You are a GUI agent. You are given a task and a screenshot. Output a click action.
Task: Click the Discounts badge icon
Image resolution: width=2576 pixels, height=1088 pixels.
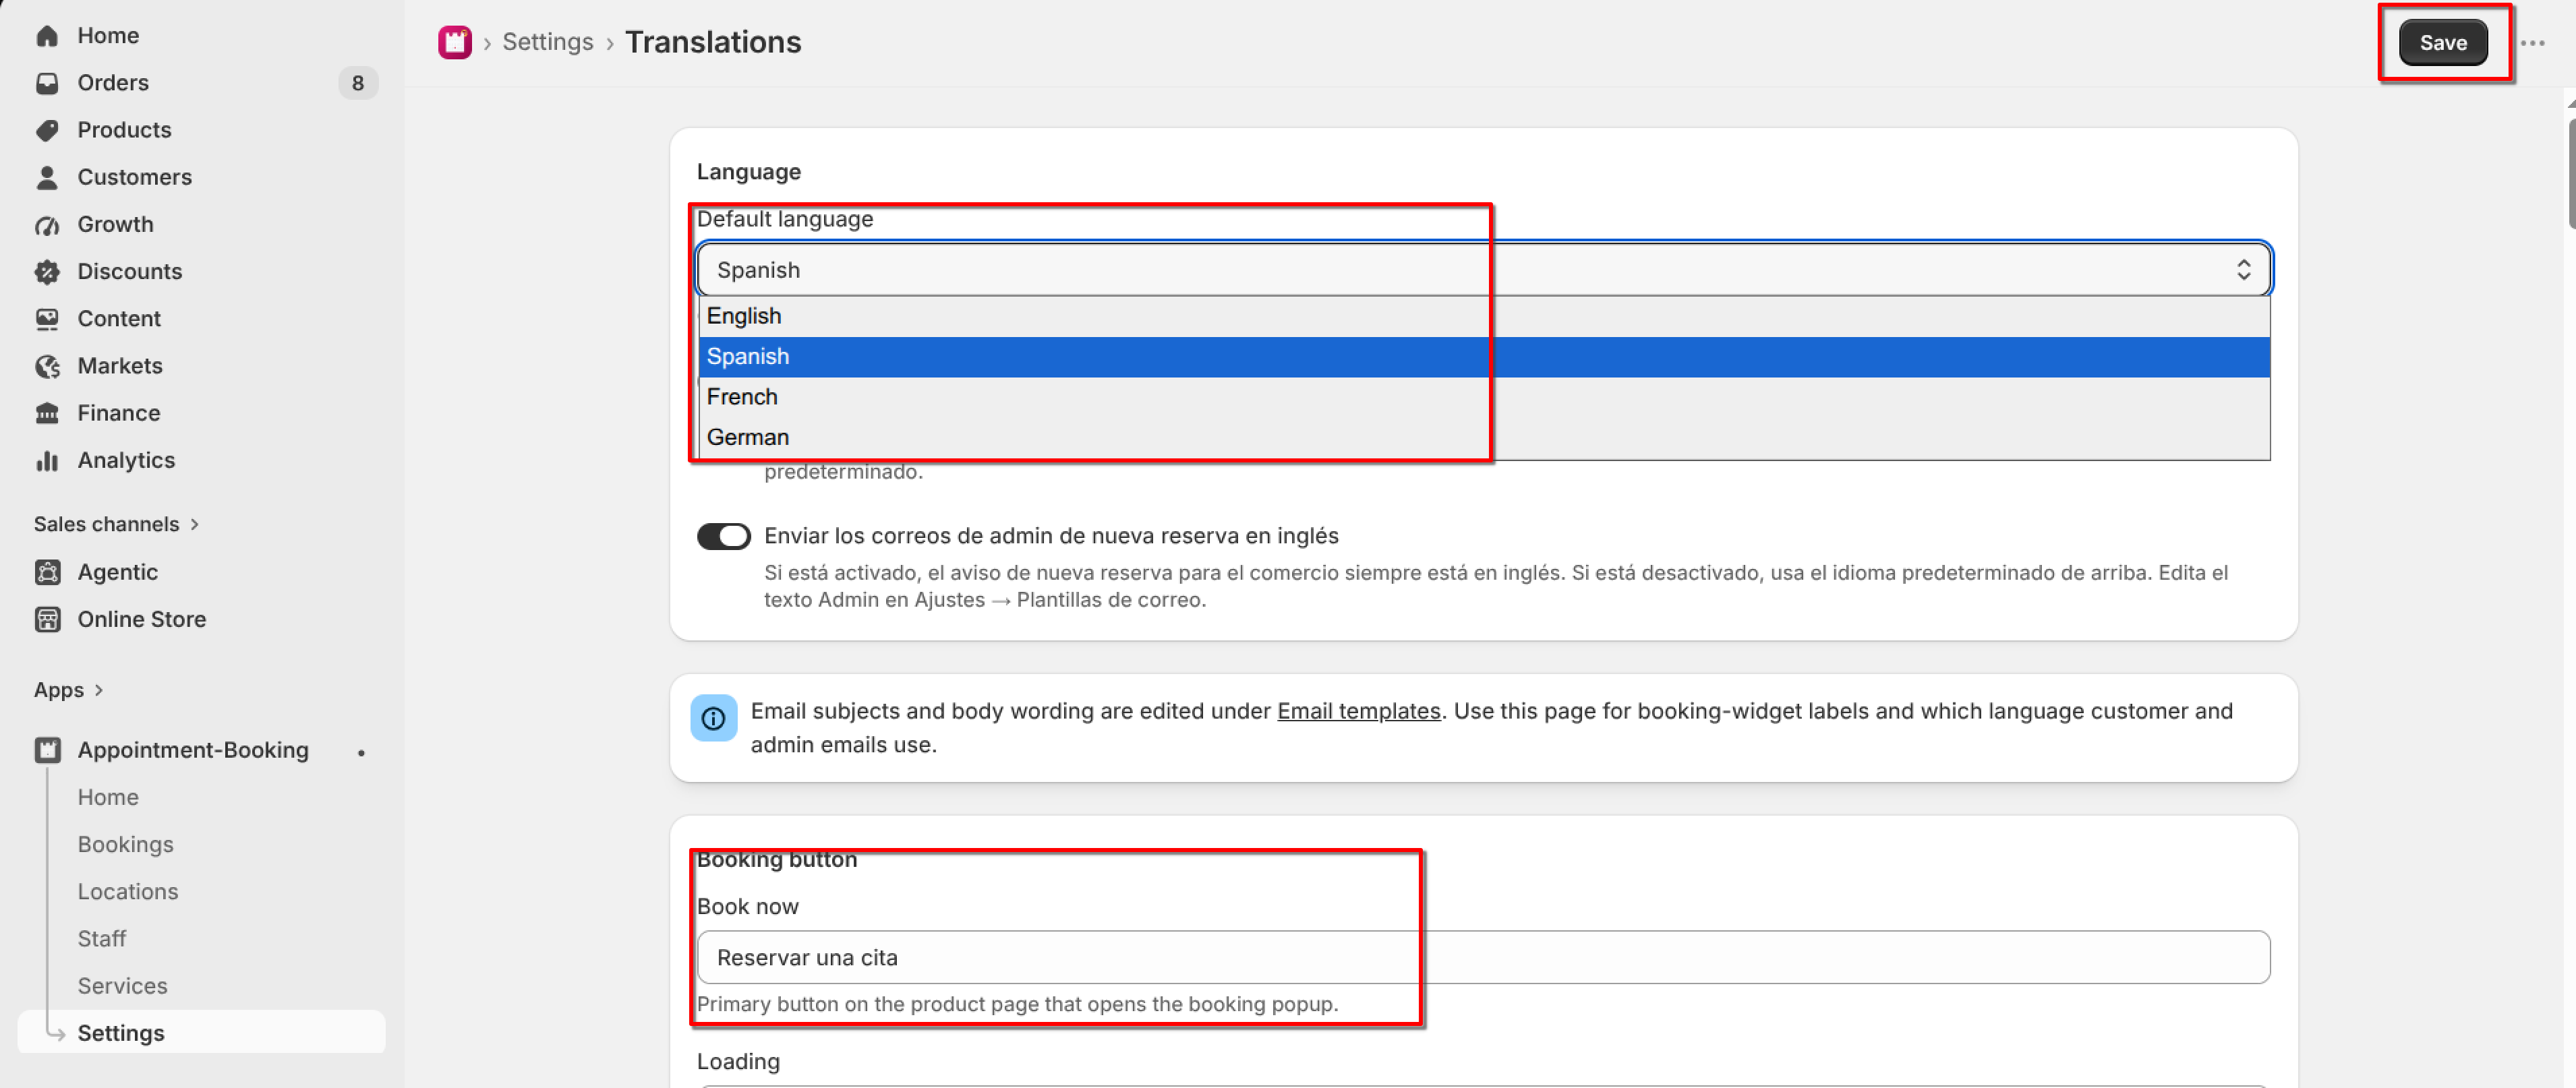point(47,271)
